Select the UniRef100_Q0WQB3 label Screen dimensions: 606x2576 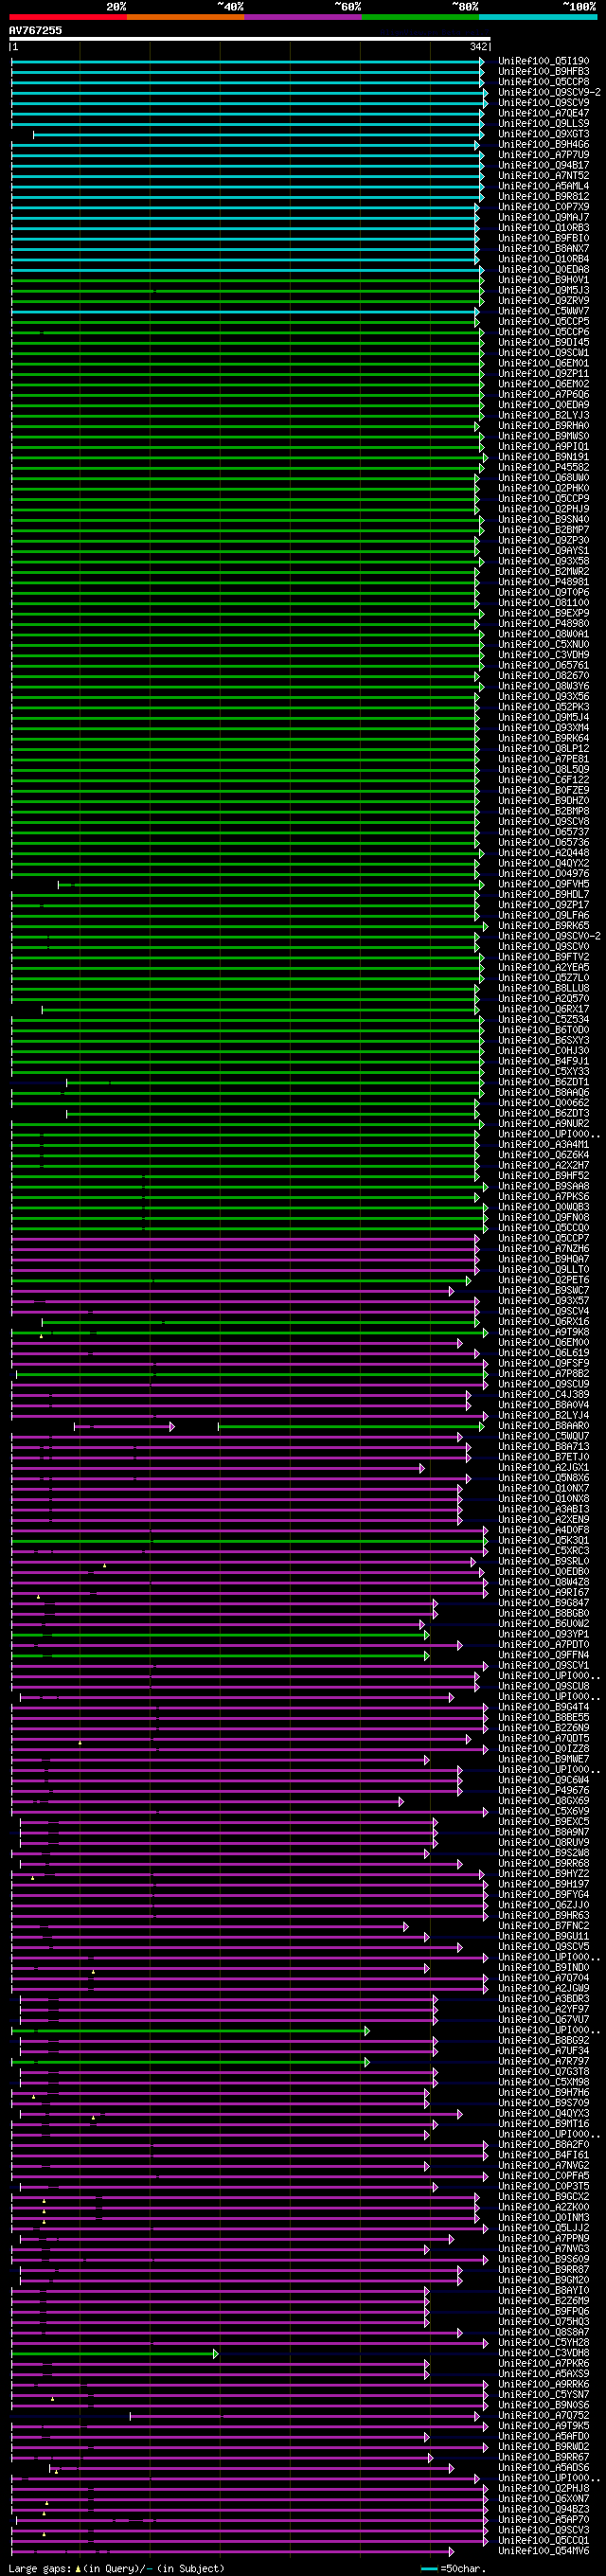coord(543,1207)
